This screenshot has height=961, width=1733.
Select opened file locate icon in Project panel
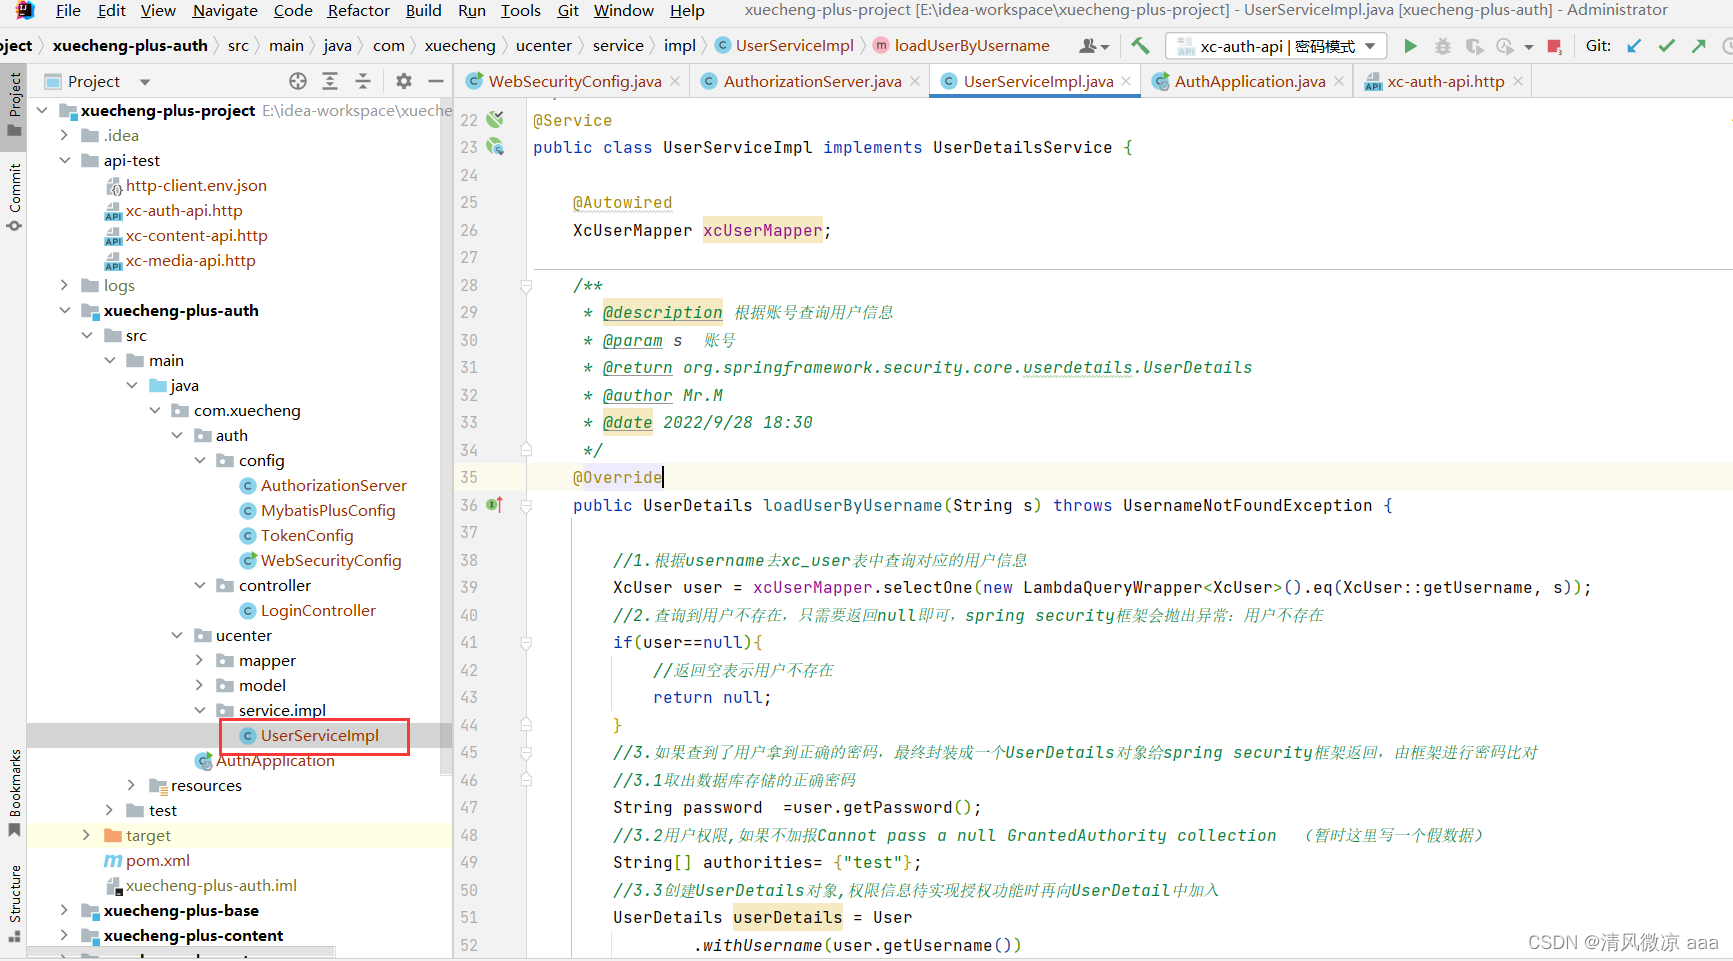[x=298, y=81]
